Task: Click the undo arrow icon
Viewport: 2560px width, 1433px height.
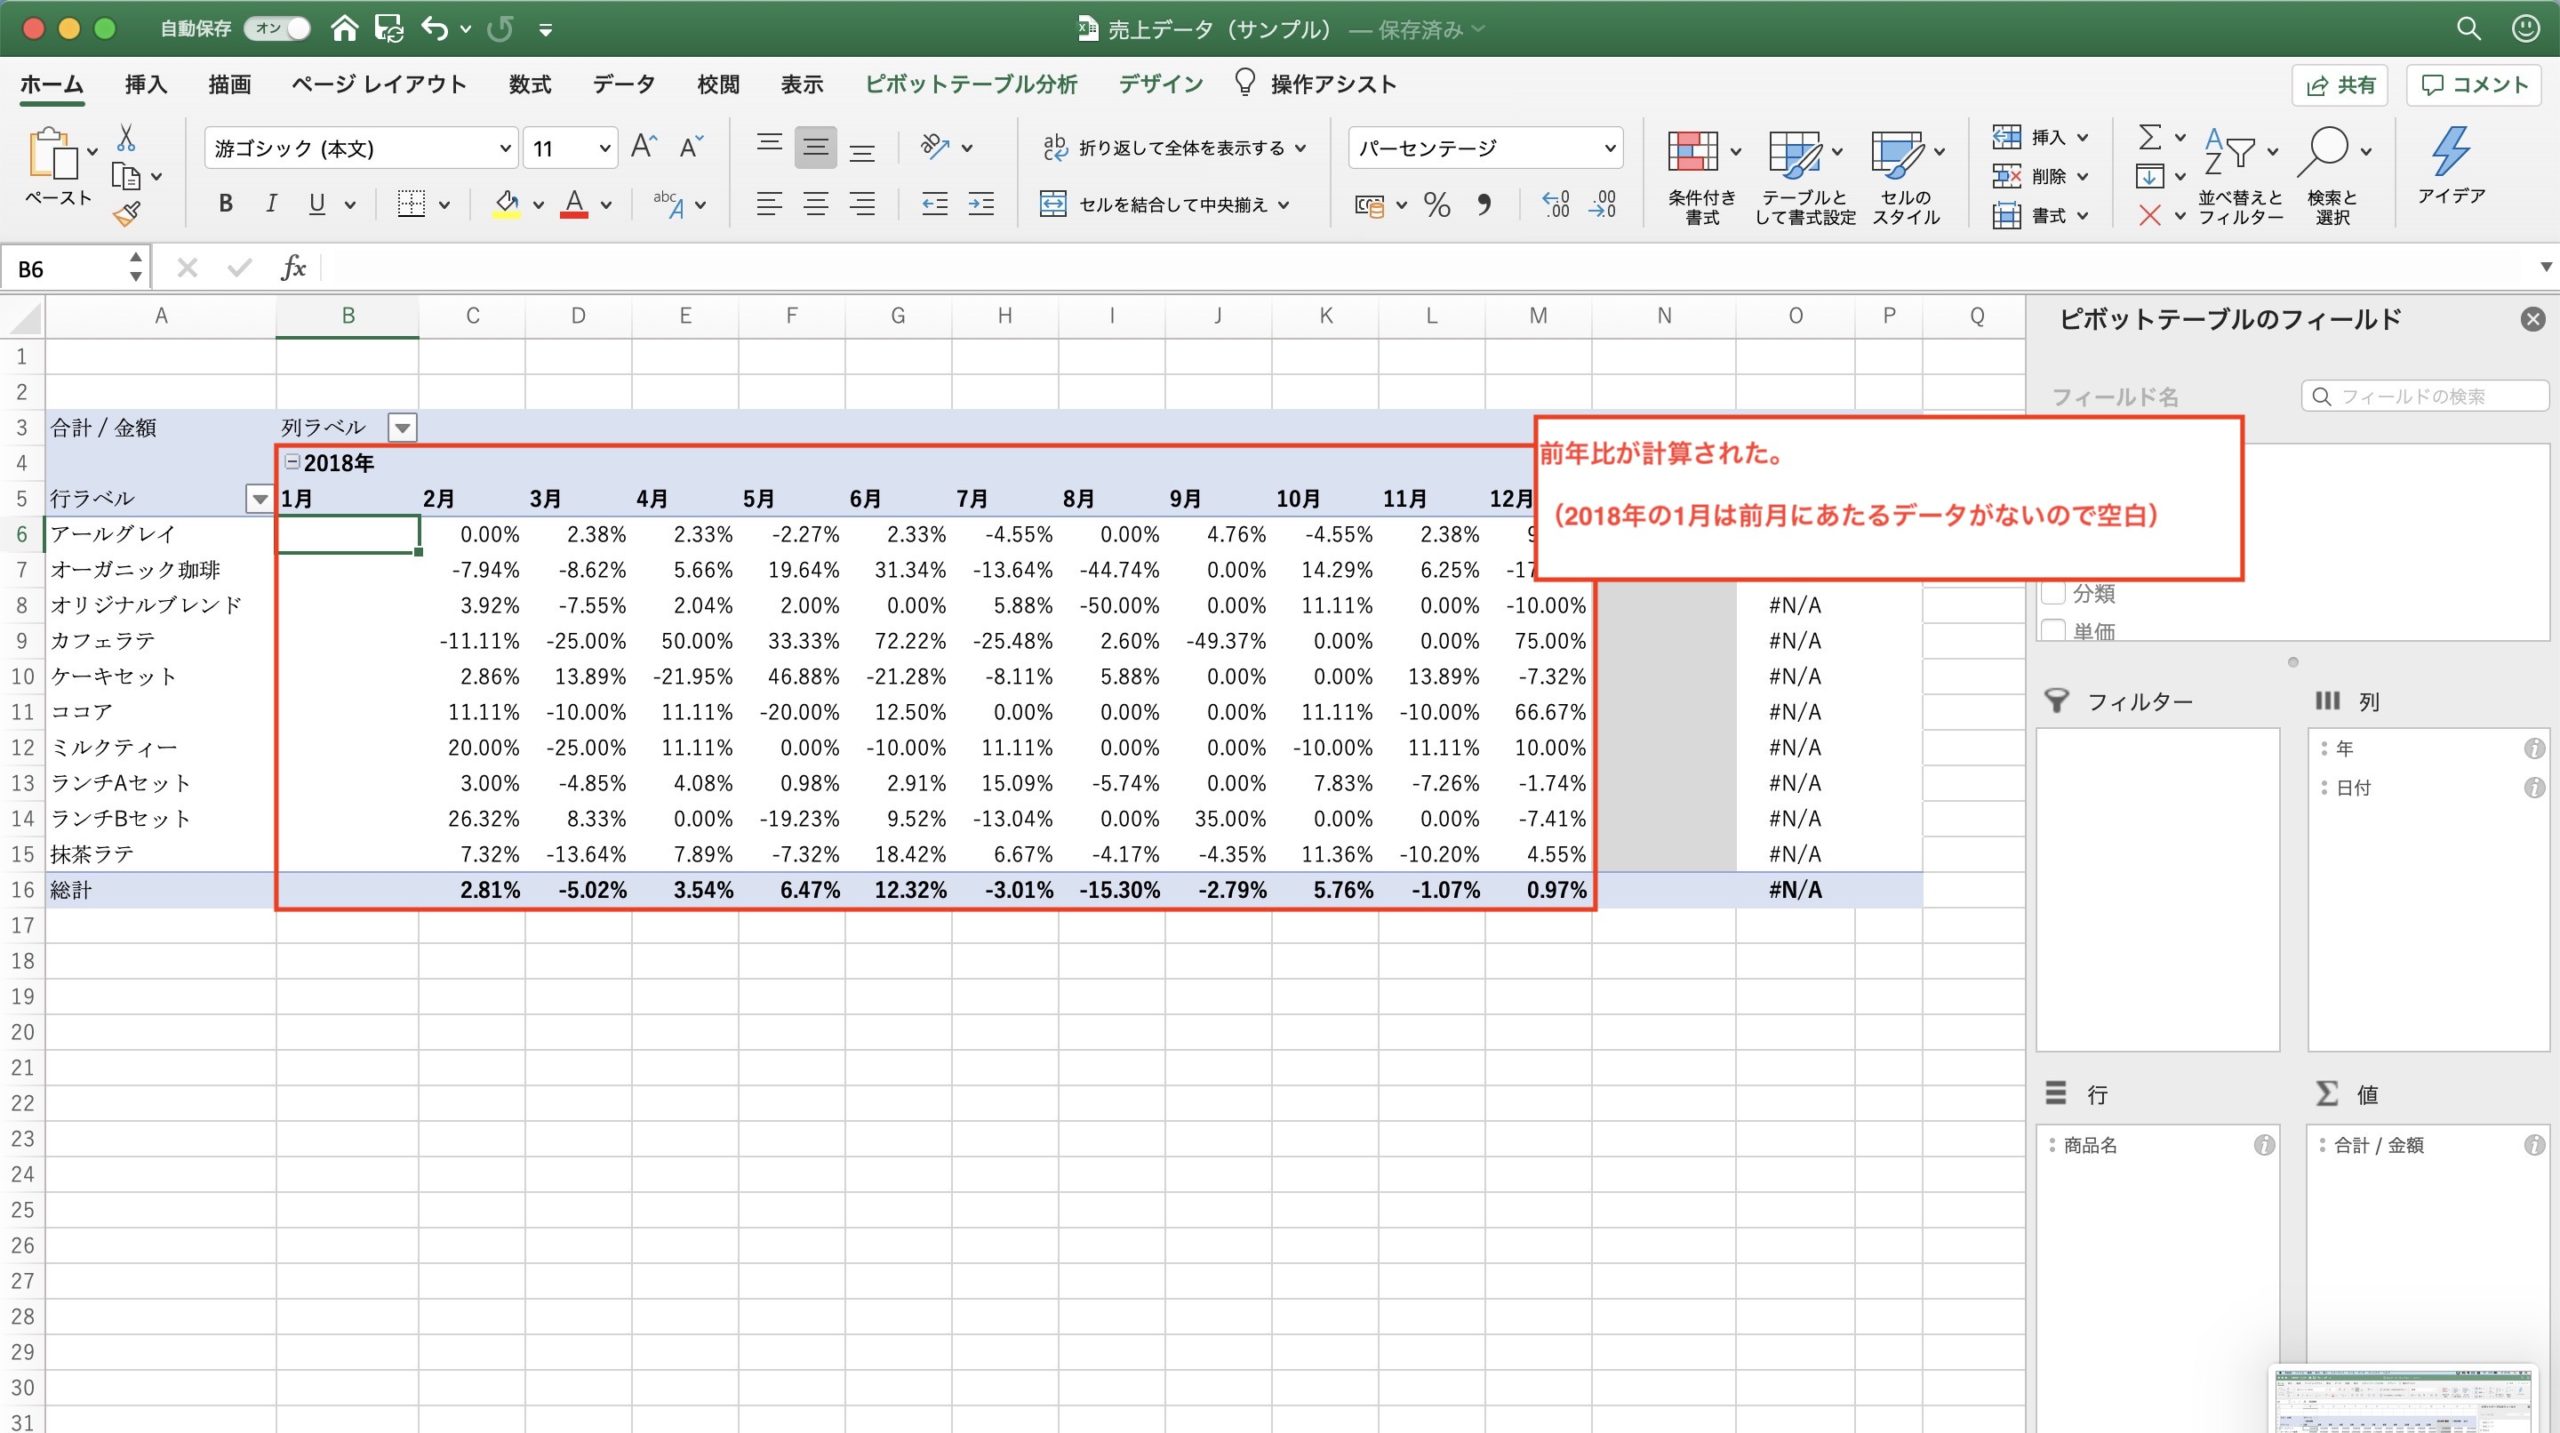Action: 440,30
